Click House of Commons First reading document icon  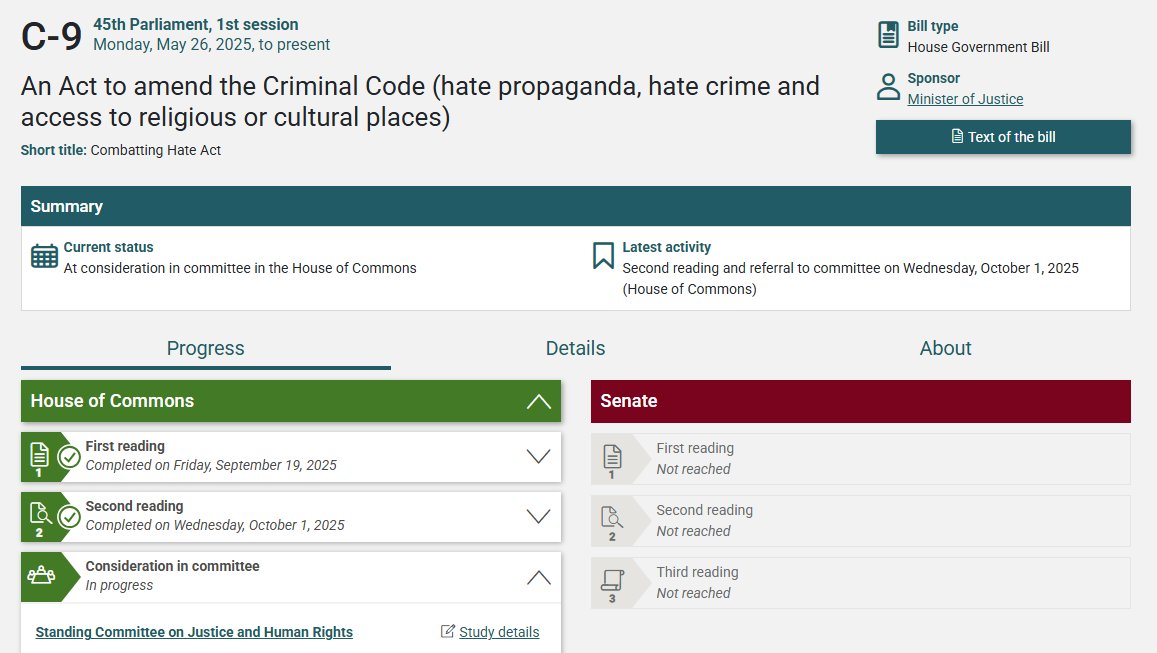pos(39,455)
